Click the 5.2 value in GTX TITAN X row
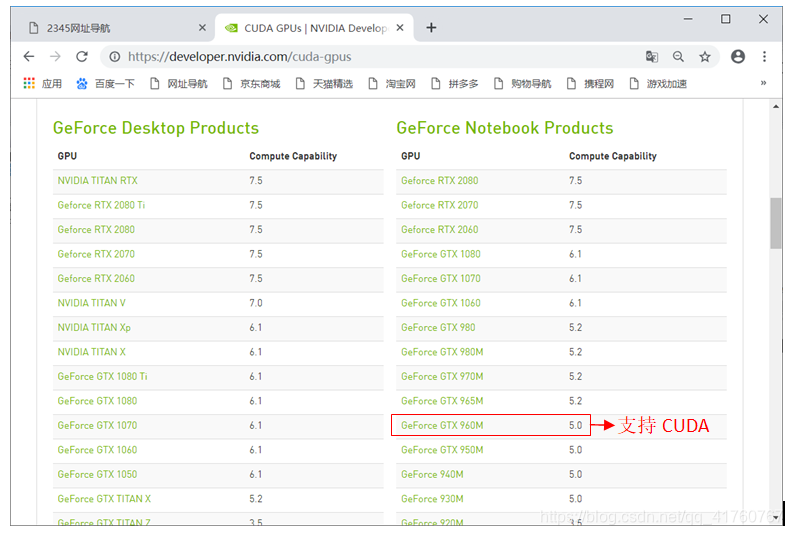 (x=256, y=499)
